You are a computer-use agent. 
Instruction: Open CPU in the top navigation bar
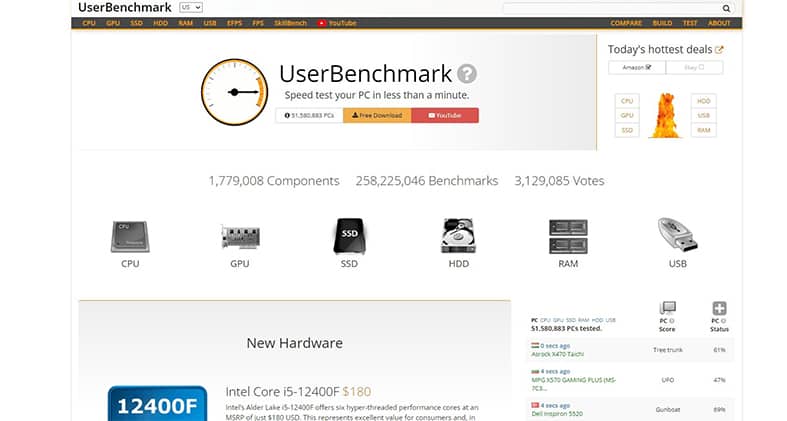tap(89, 23)
